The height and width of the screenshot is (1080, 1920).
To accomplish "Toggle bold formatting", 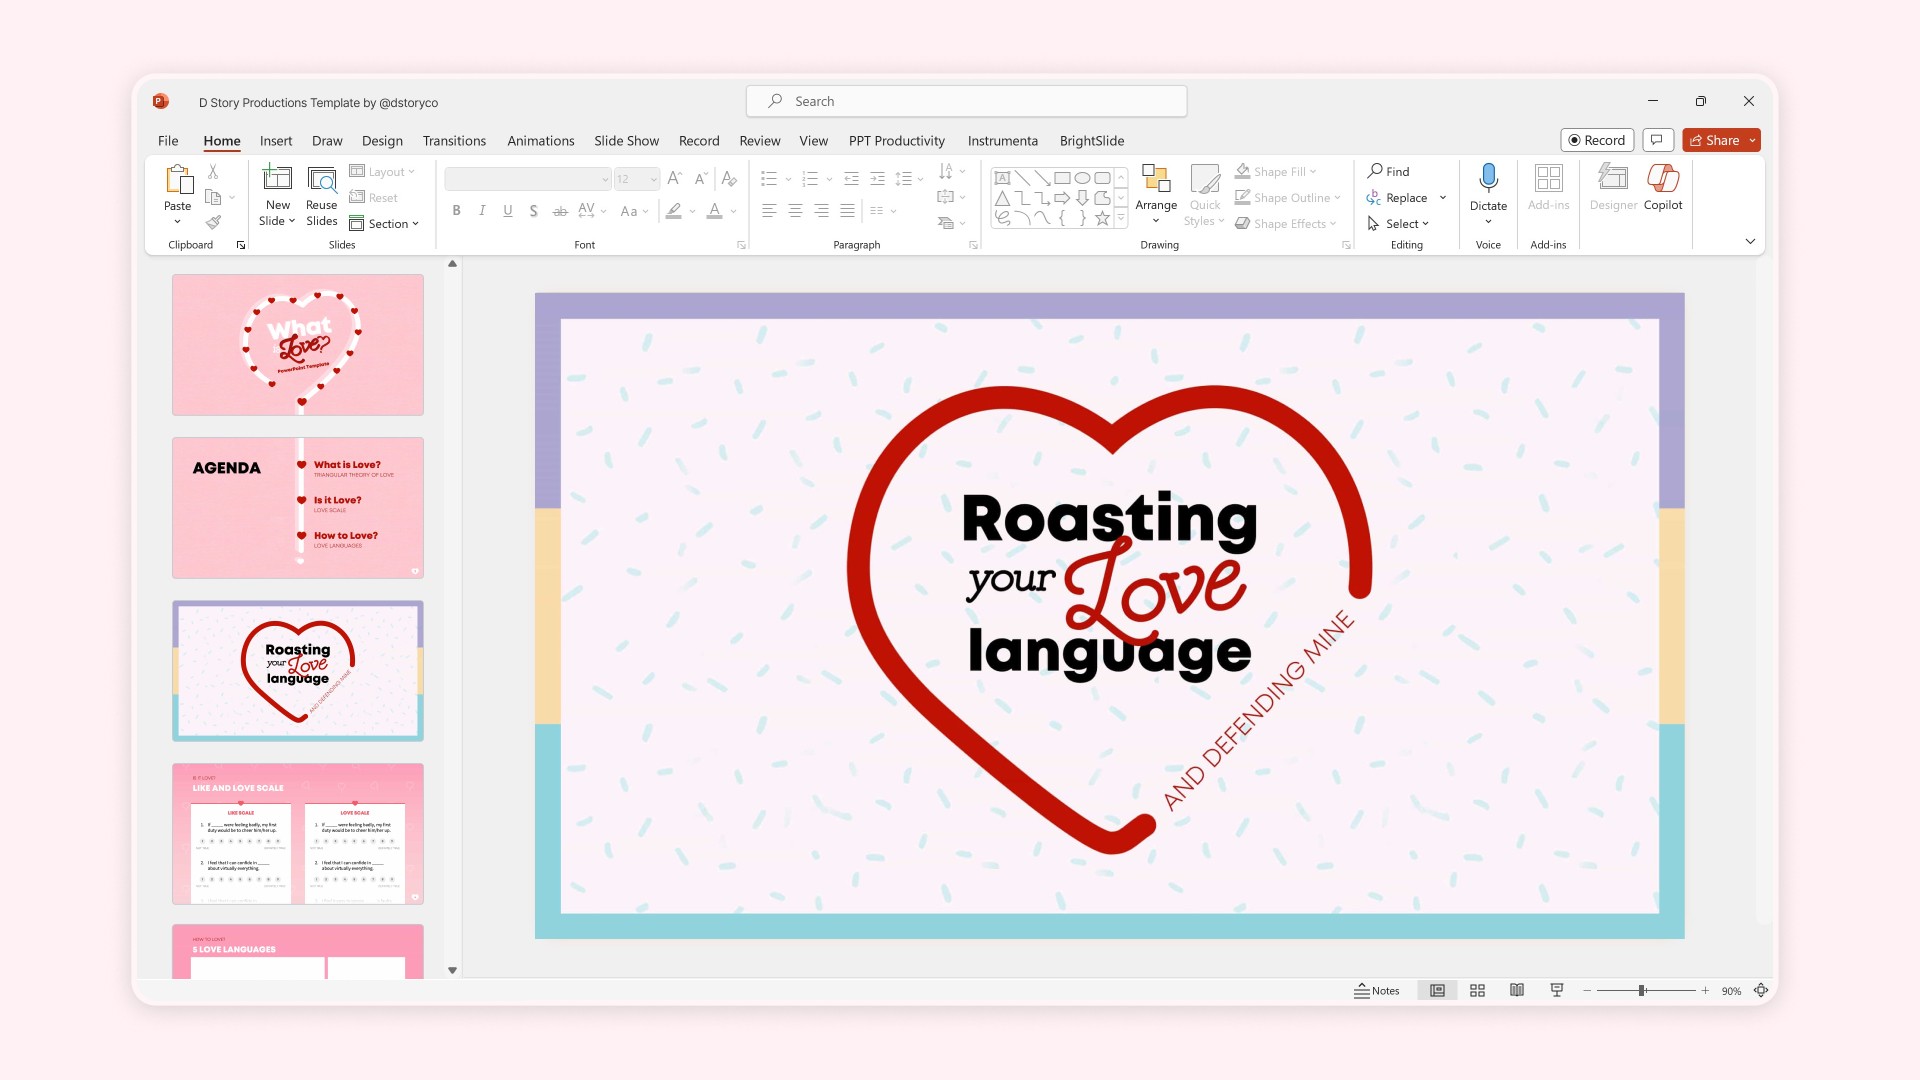I will pyautogui.click(x=456, y=210).
